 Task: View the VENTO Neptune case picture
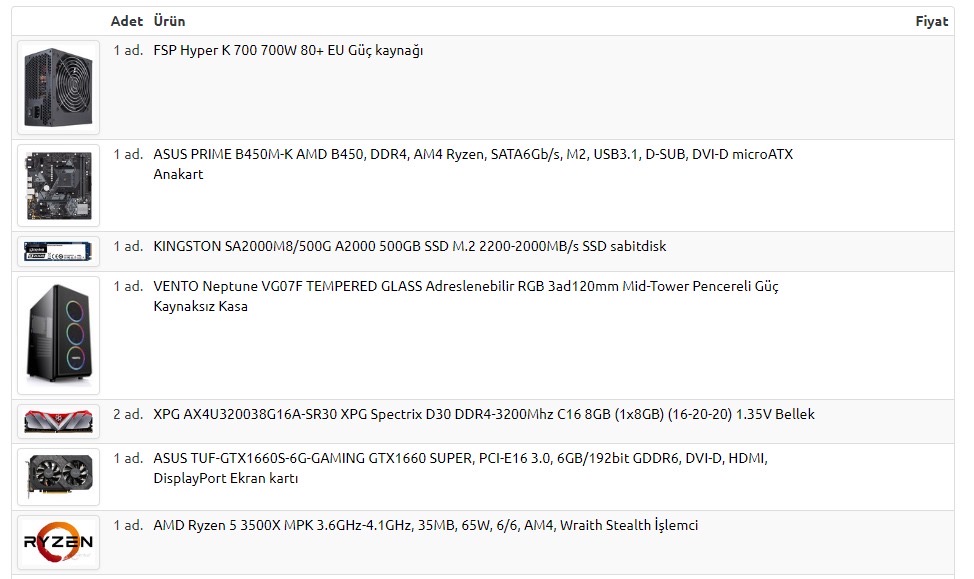58,335
